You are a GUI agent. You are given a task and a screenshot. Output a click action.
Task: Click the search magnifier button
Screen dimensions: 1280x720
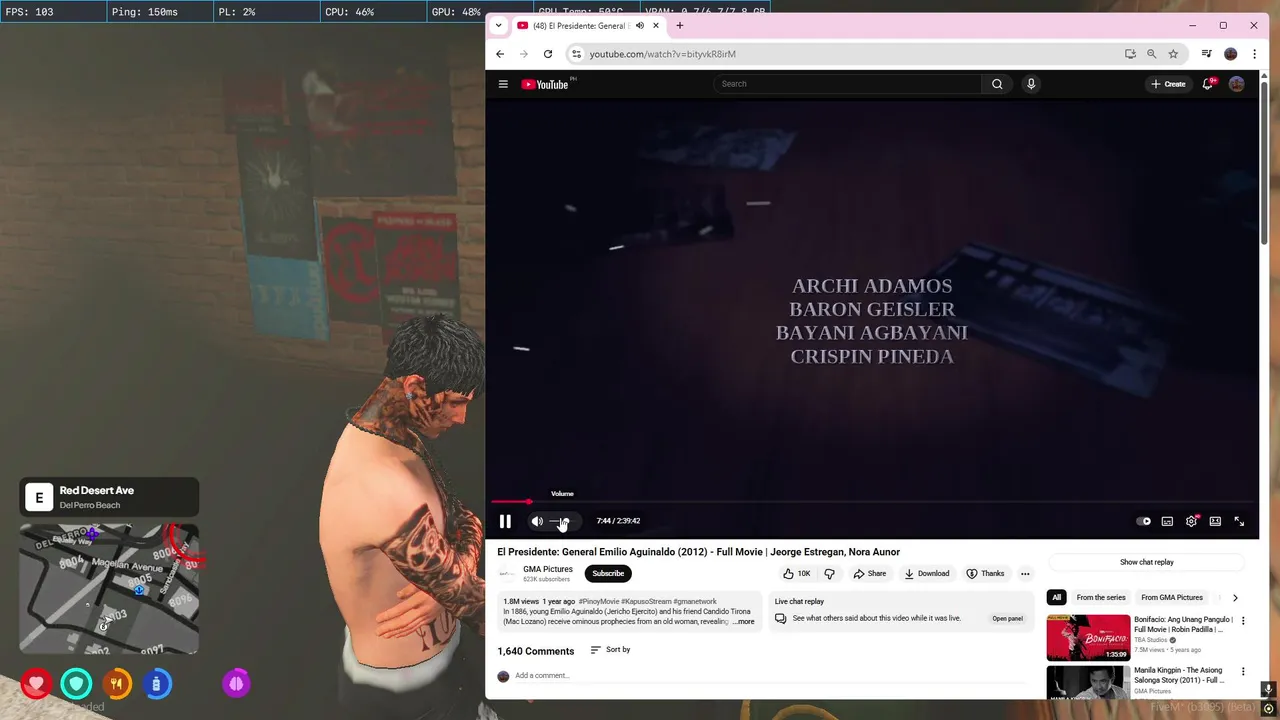click(x=997, y=84)
